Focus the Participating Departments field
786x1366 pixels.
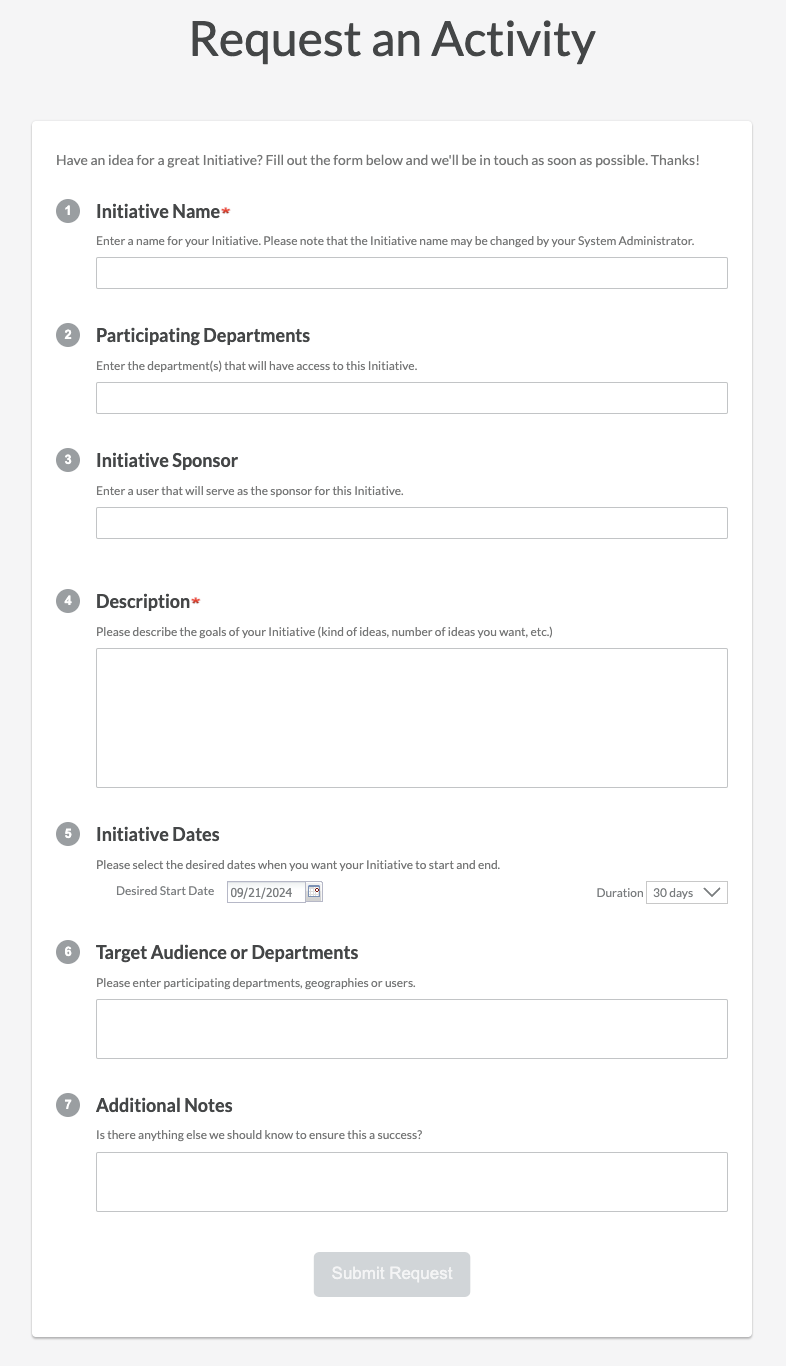coord(412,398)
